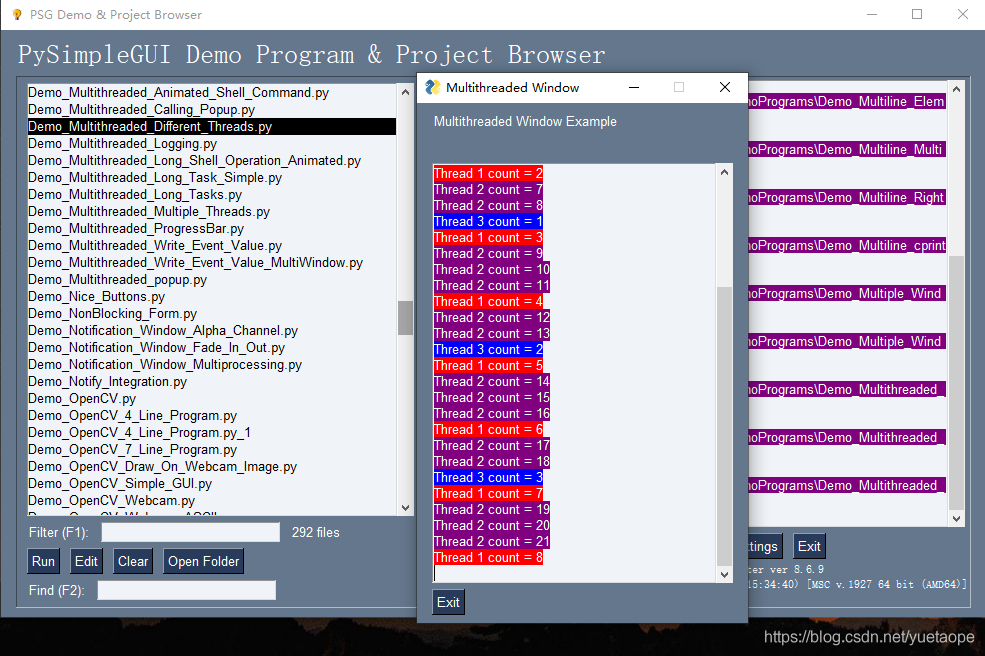Click the thread output scrollbar thumb
The height and width of the screenshot is (656, 985).
(x=724, y=427)
